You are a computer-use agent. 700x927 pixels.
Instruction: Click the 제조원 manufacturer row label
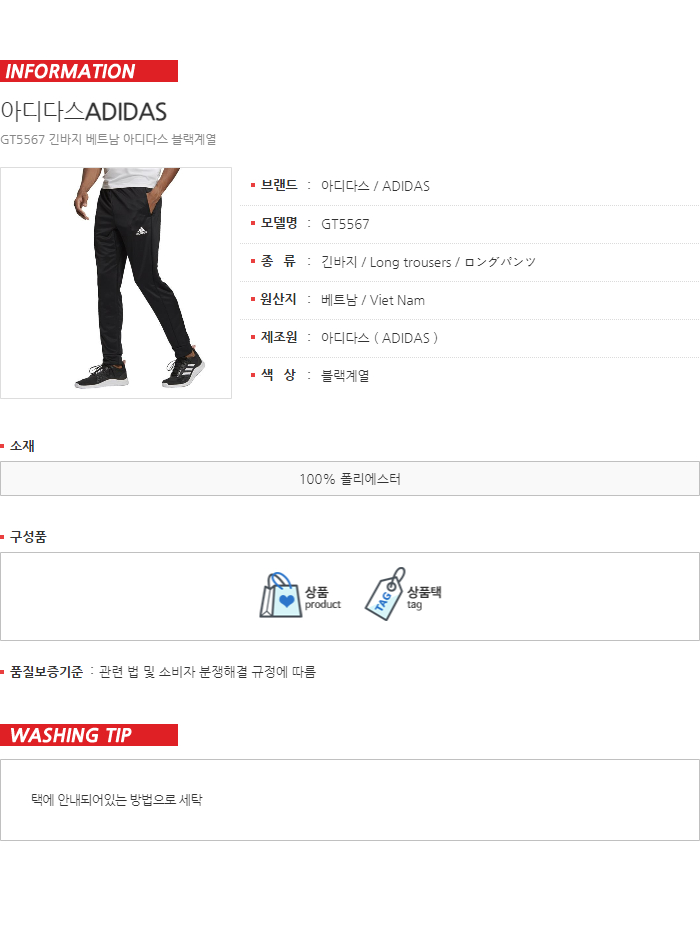279,337
